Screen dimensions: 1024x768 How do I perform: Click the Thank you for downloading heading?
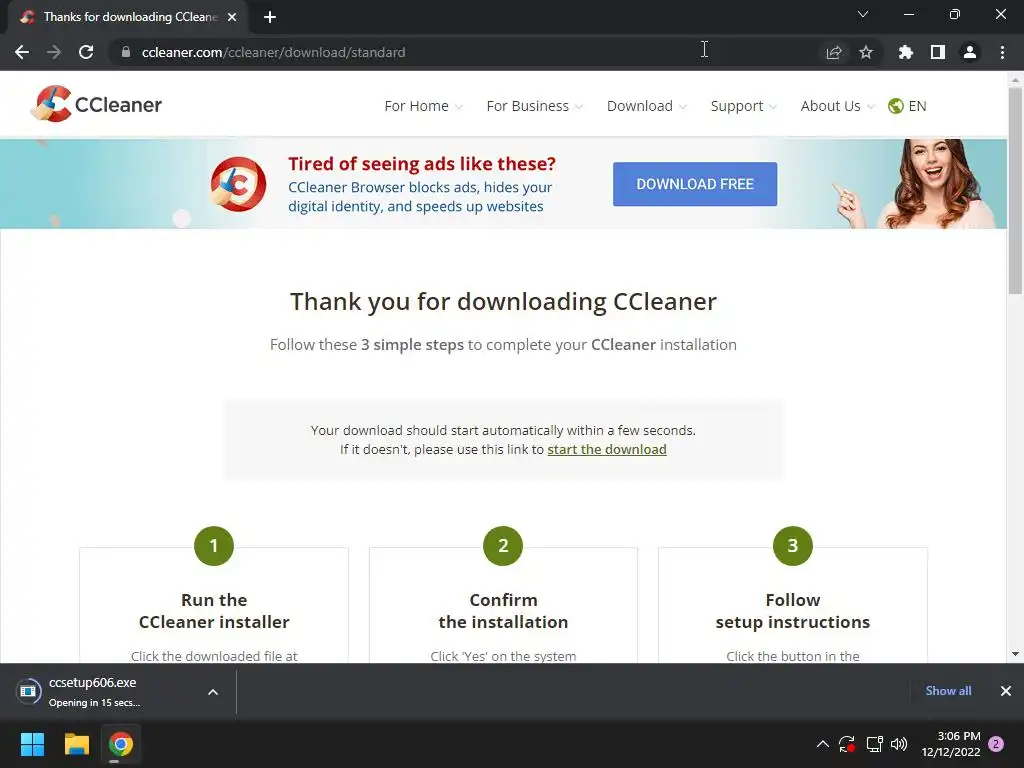pyautogui.click(x=504, y=302)
